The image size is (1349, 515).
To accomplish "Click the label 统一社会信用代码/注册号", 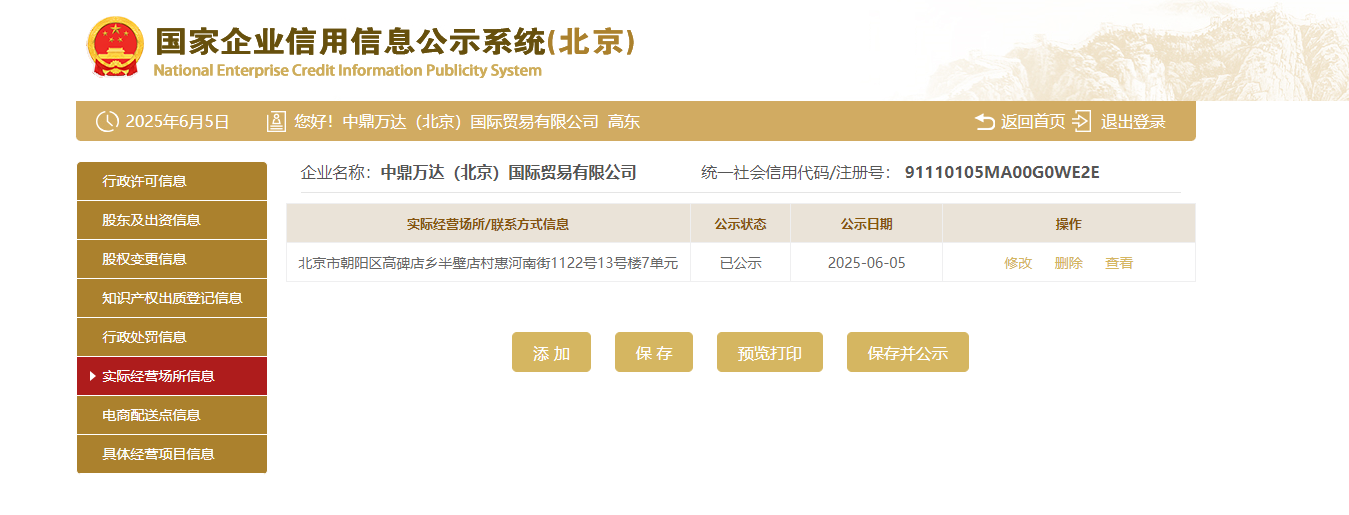I will [x=796, y=172].
